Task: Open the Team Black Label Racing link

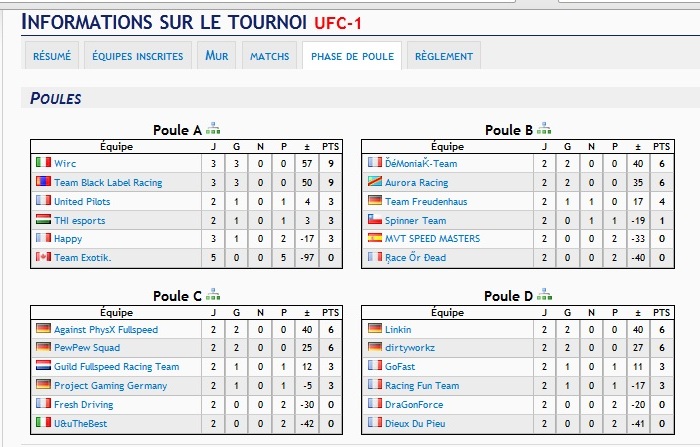Action: 108,182
